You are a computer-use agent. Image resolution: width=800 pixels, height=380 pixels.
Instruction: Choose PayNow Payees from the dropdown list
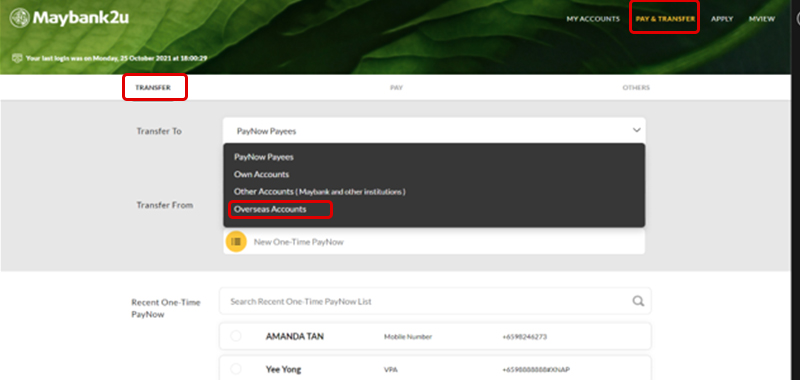pos(264,157)
